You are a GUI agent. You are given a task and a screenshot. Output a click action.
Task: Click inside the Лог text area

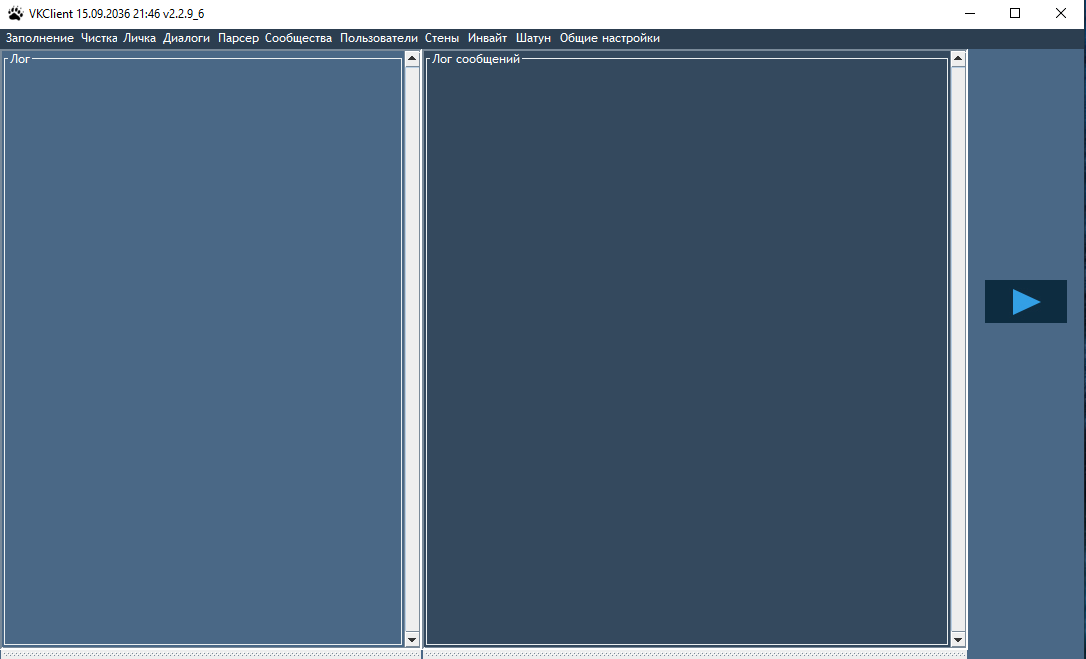[x=203, y=350]
